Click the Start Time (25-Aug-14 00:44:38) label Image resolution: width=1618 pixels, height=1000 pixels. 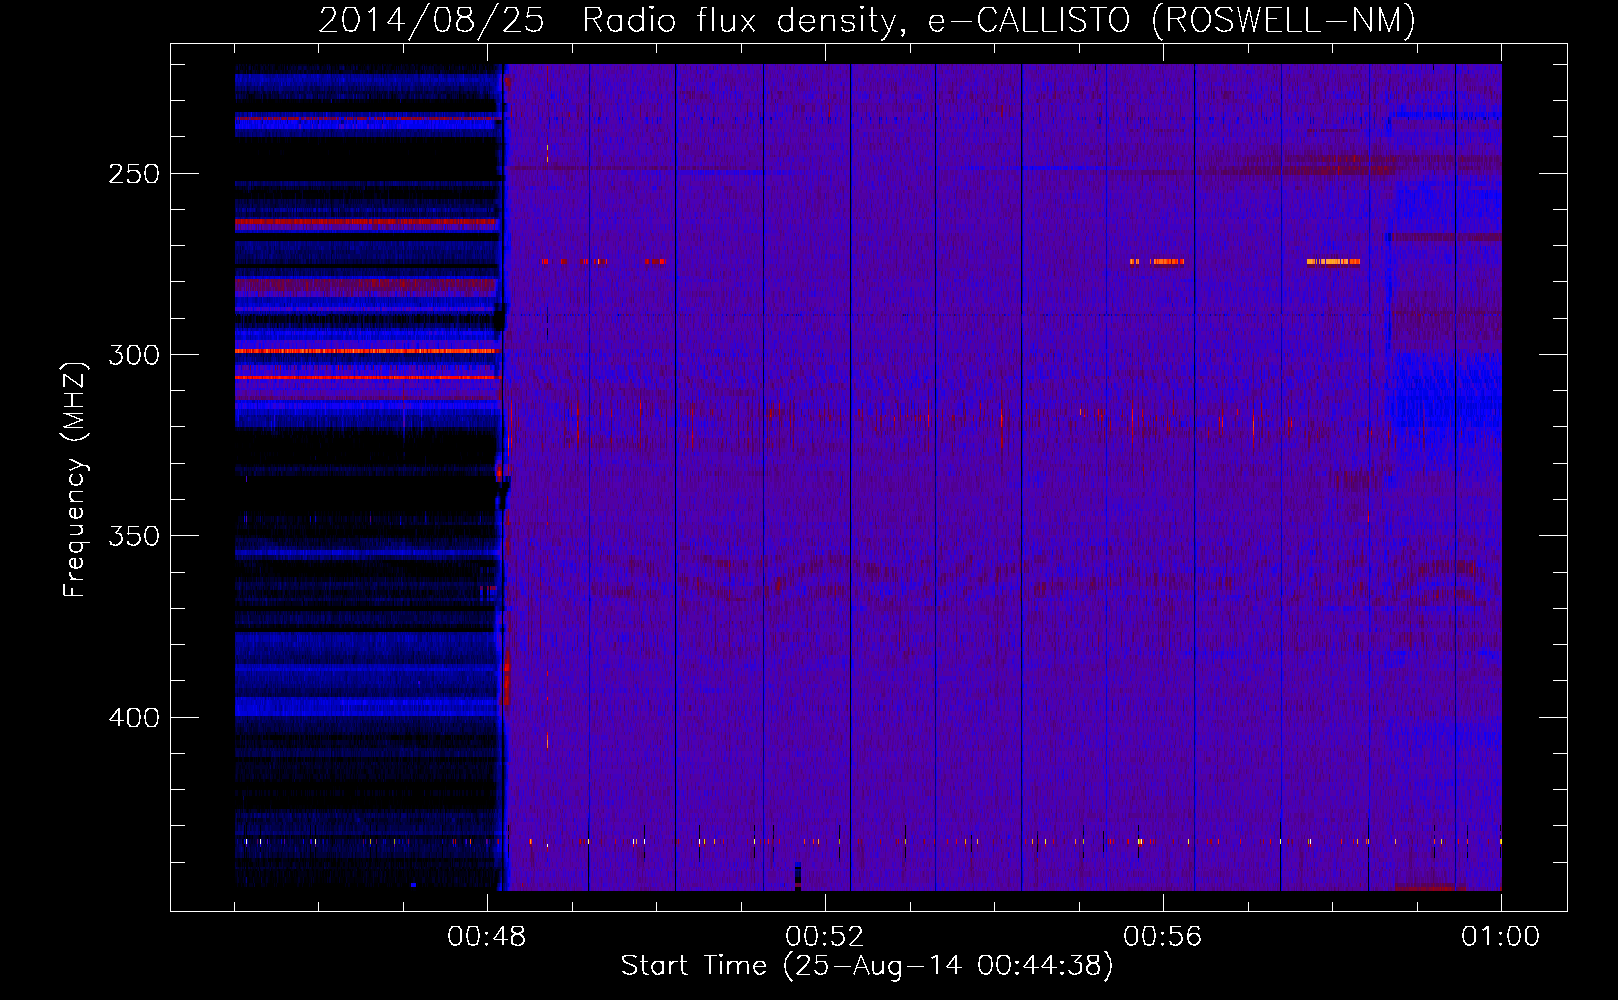[867, 966]
